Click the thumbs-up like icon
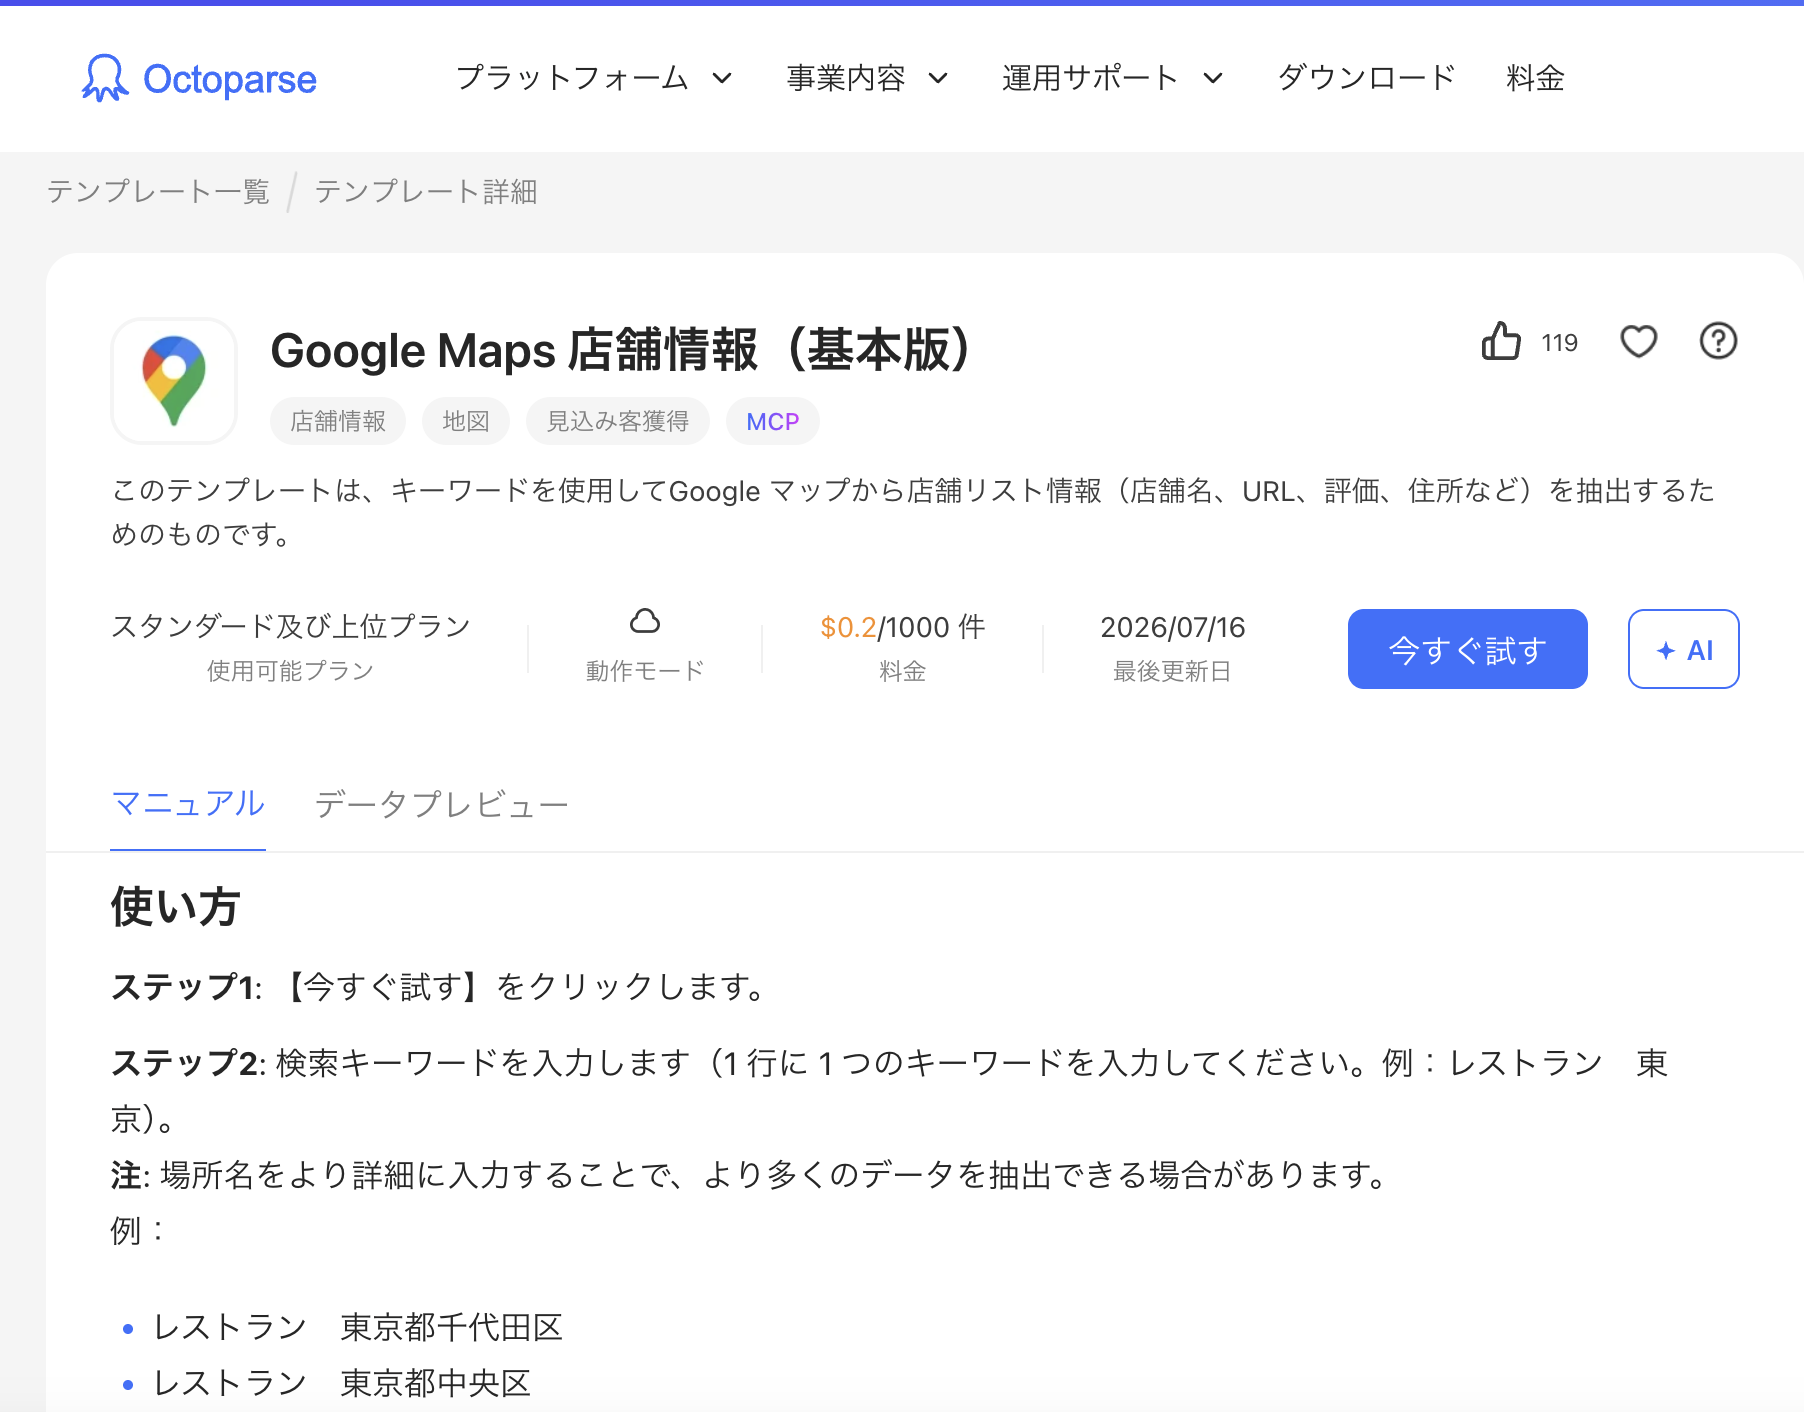 pyautogui.click(x=1501, y=341)
